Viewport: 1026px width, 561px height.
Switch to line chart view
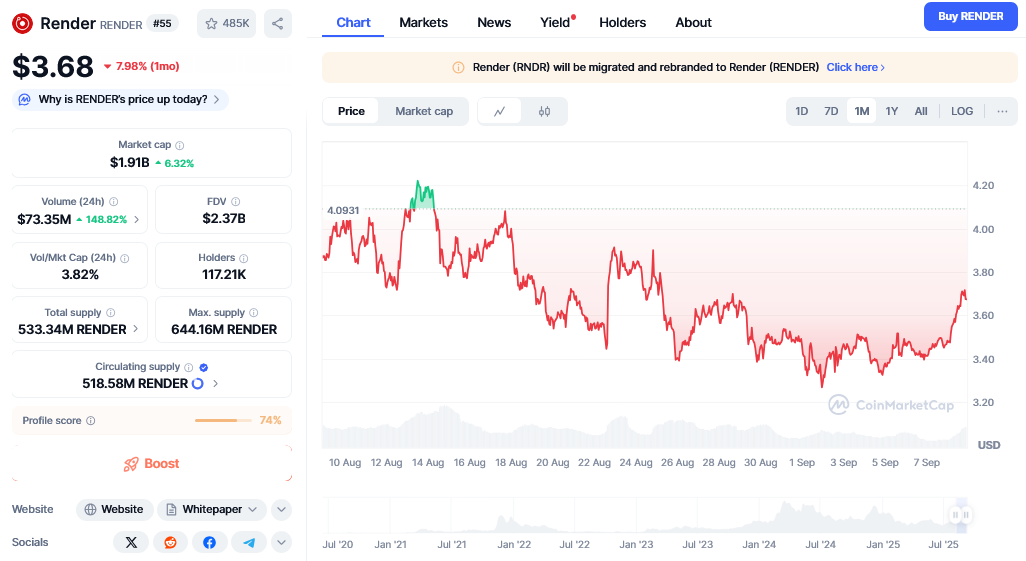click(500, 111)
